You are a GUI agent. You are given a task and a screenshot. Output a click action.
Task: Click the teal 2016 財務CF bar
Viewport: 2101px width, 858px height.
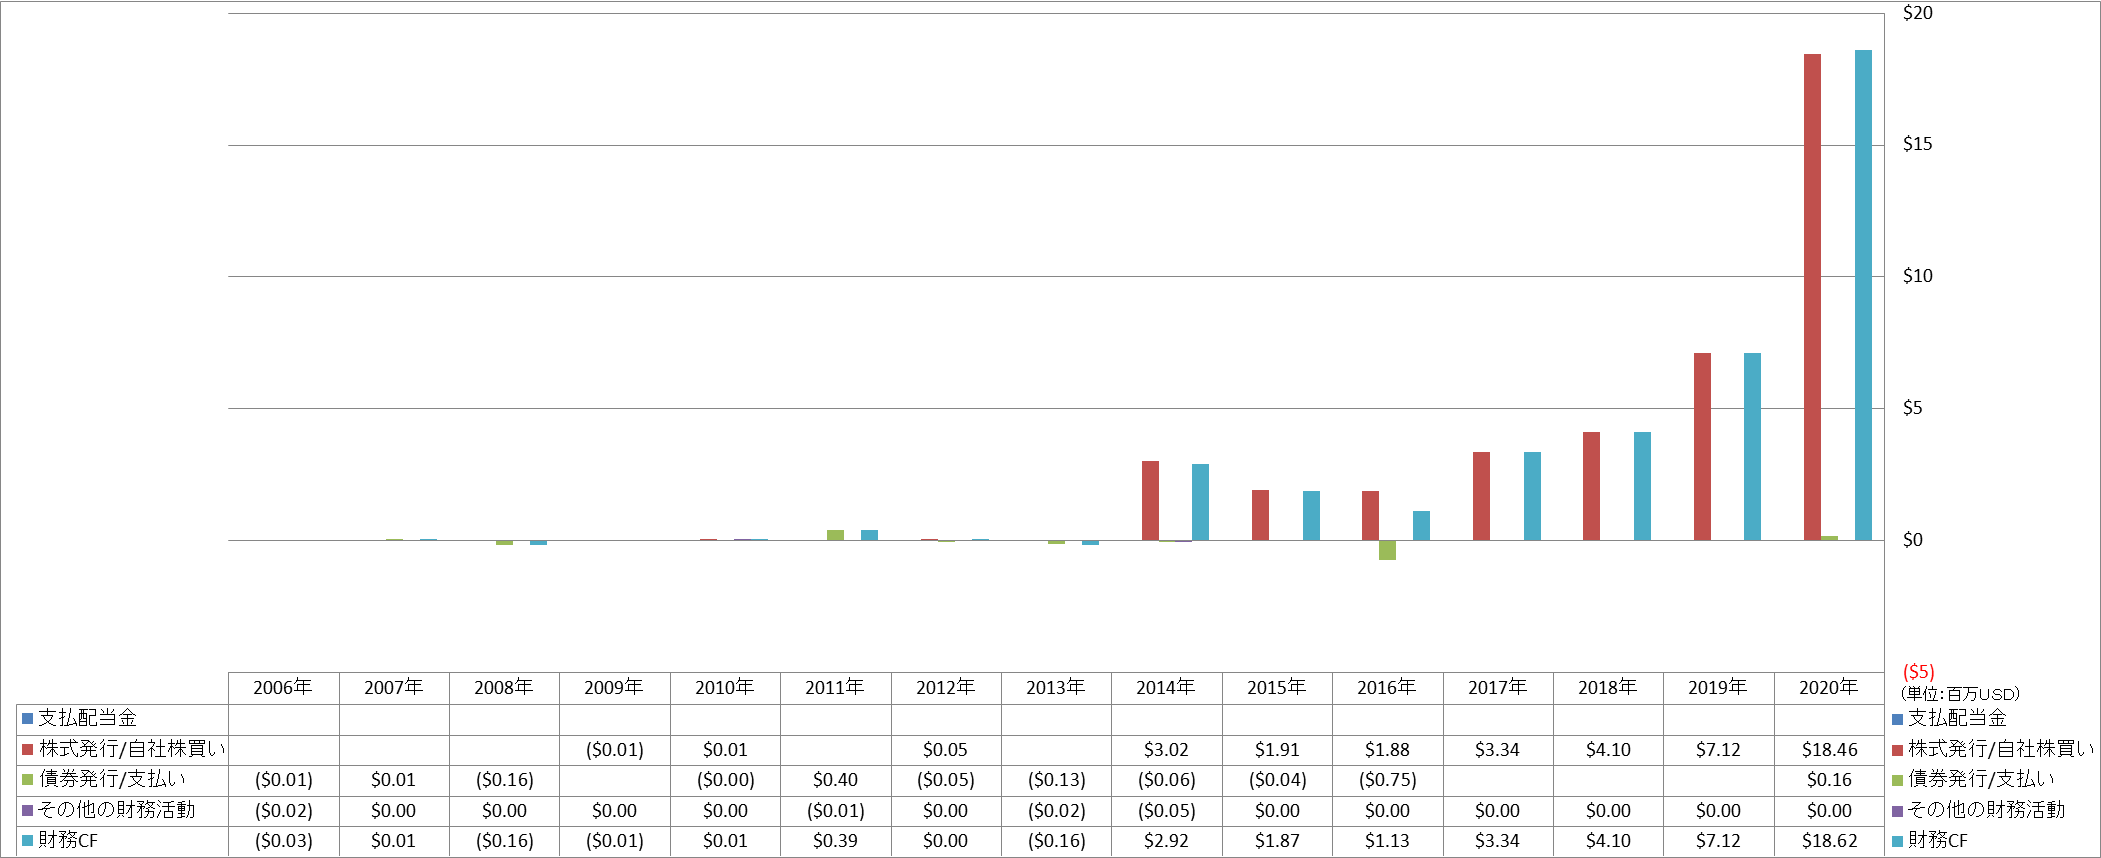point(1421,525)
